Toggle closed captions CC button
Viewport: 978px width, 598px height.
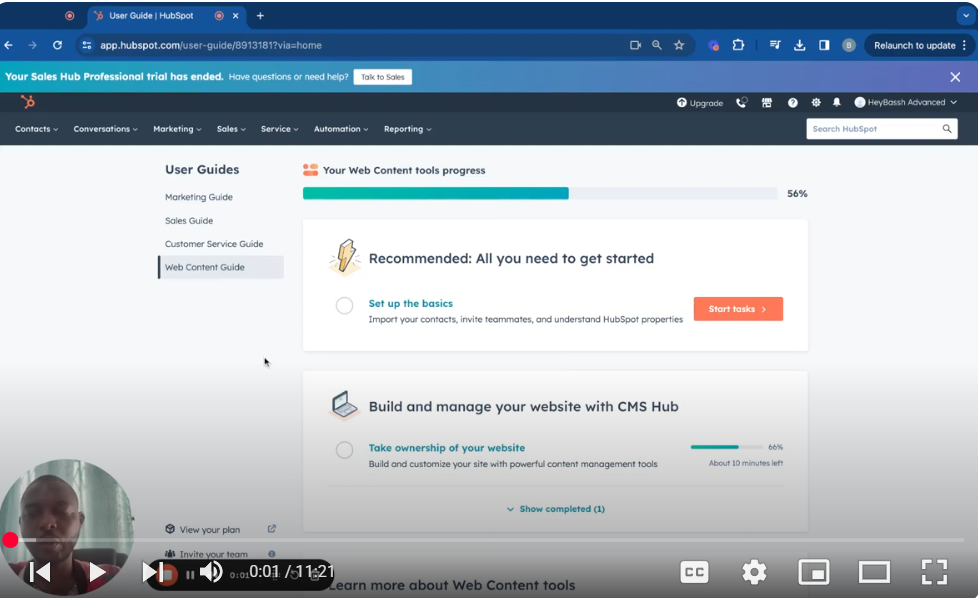(694, 572)
